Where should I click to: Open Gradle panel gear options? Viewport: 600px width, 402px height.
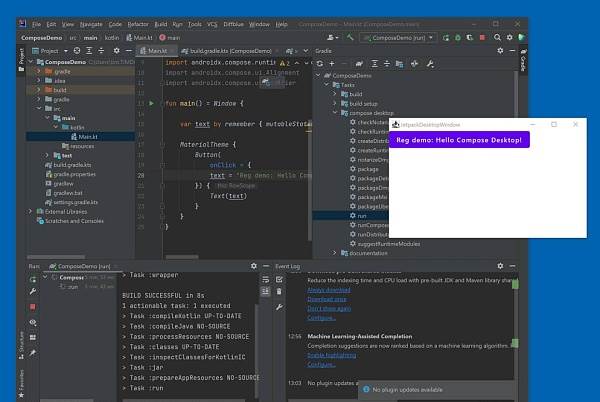tap(500, 50)
